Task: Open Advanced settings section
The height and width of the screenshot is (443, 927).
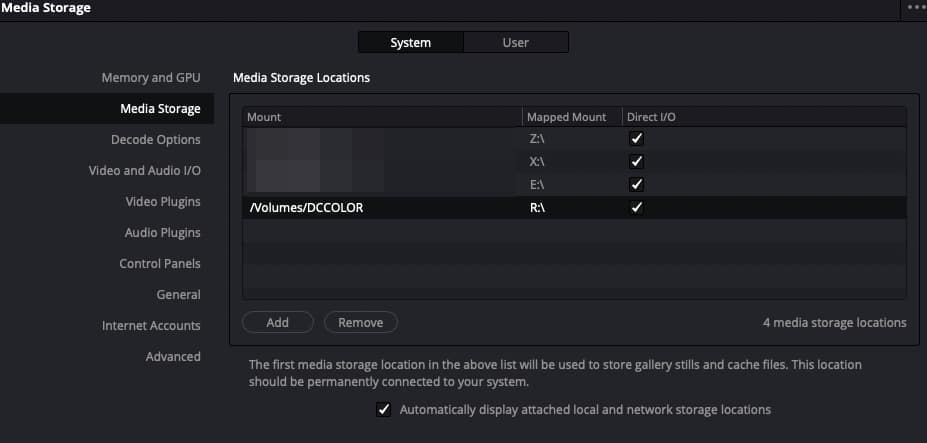Action: tap(173, 357)
